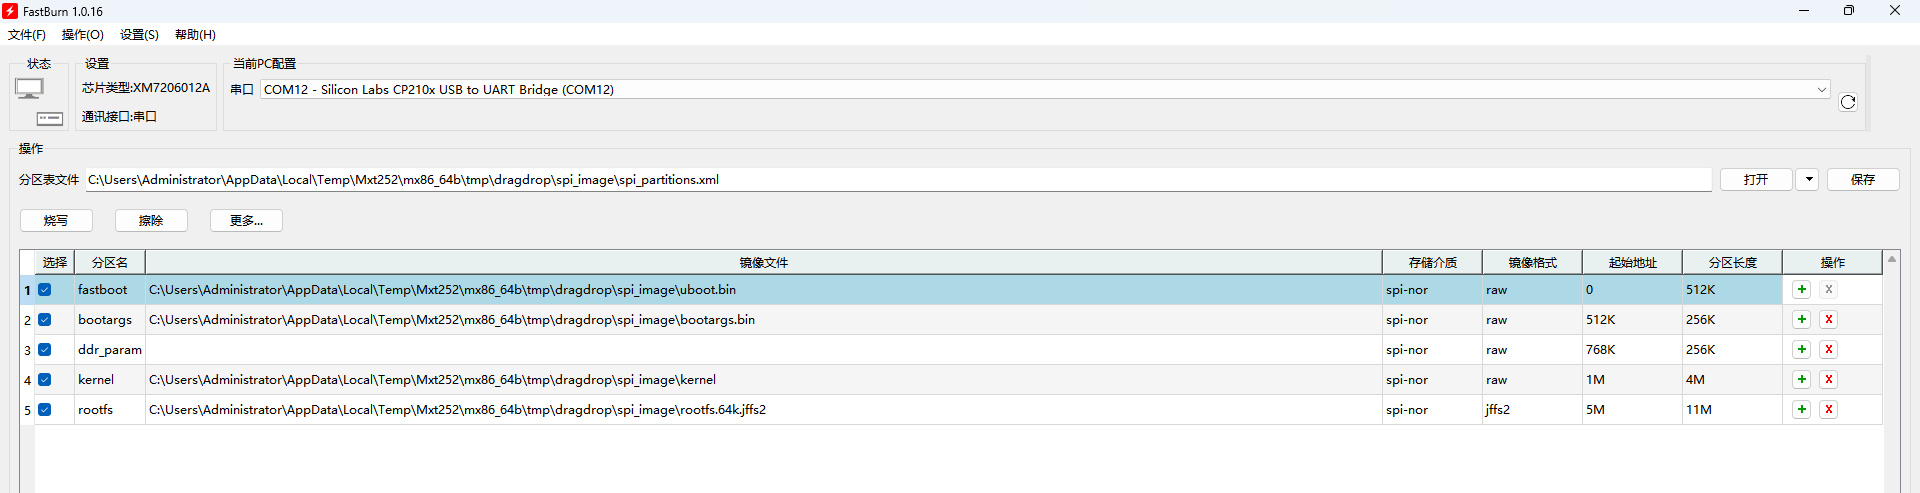Add partition after rootfs row
1920x493 pixels.
tap(1802, 410)
